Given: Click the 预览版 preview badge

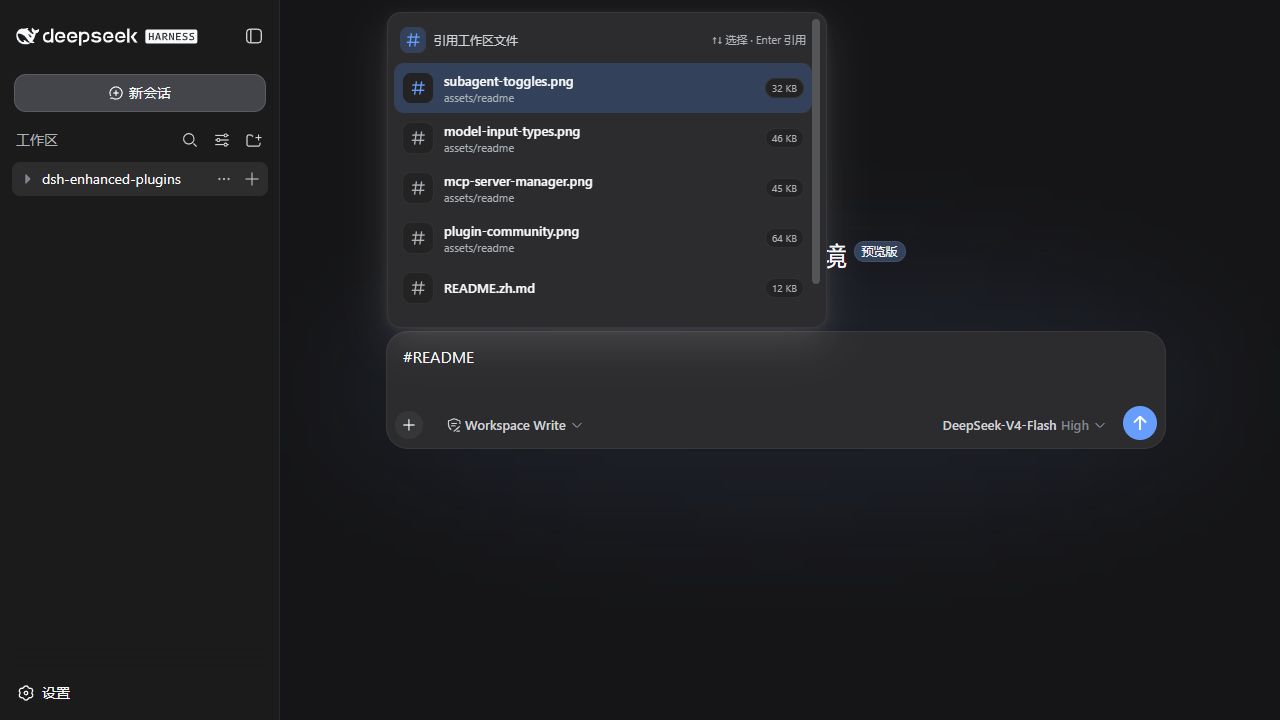Looking at the screenshot, I should [879, 252].
